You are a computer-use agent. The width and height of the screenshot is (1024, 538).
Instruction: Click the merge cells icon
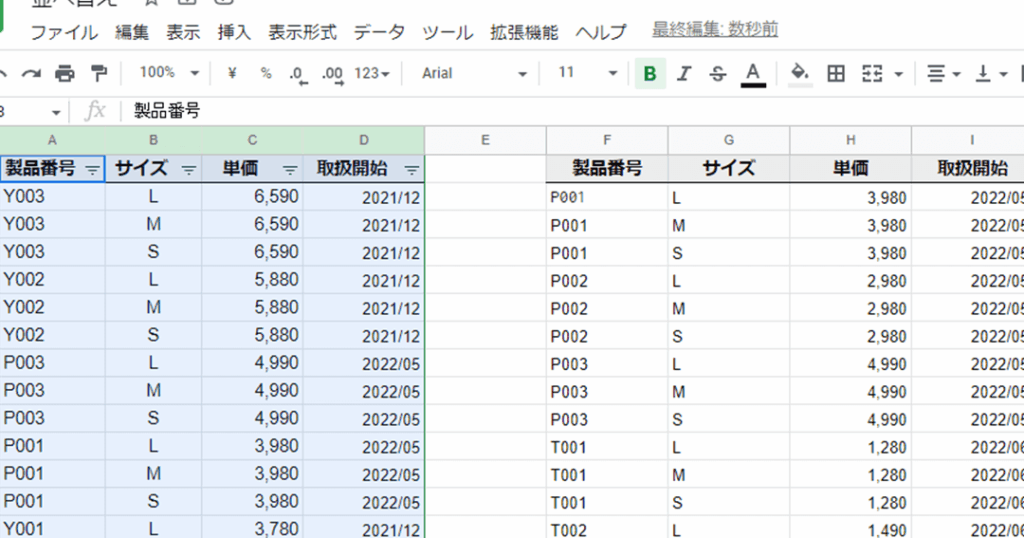(873, 73)
